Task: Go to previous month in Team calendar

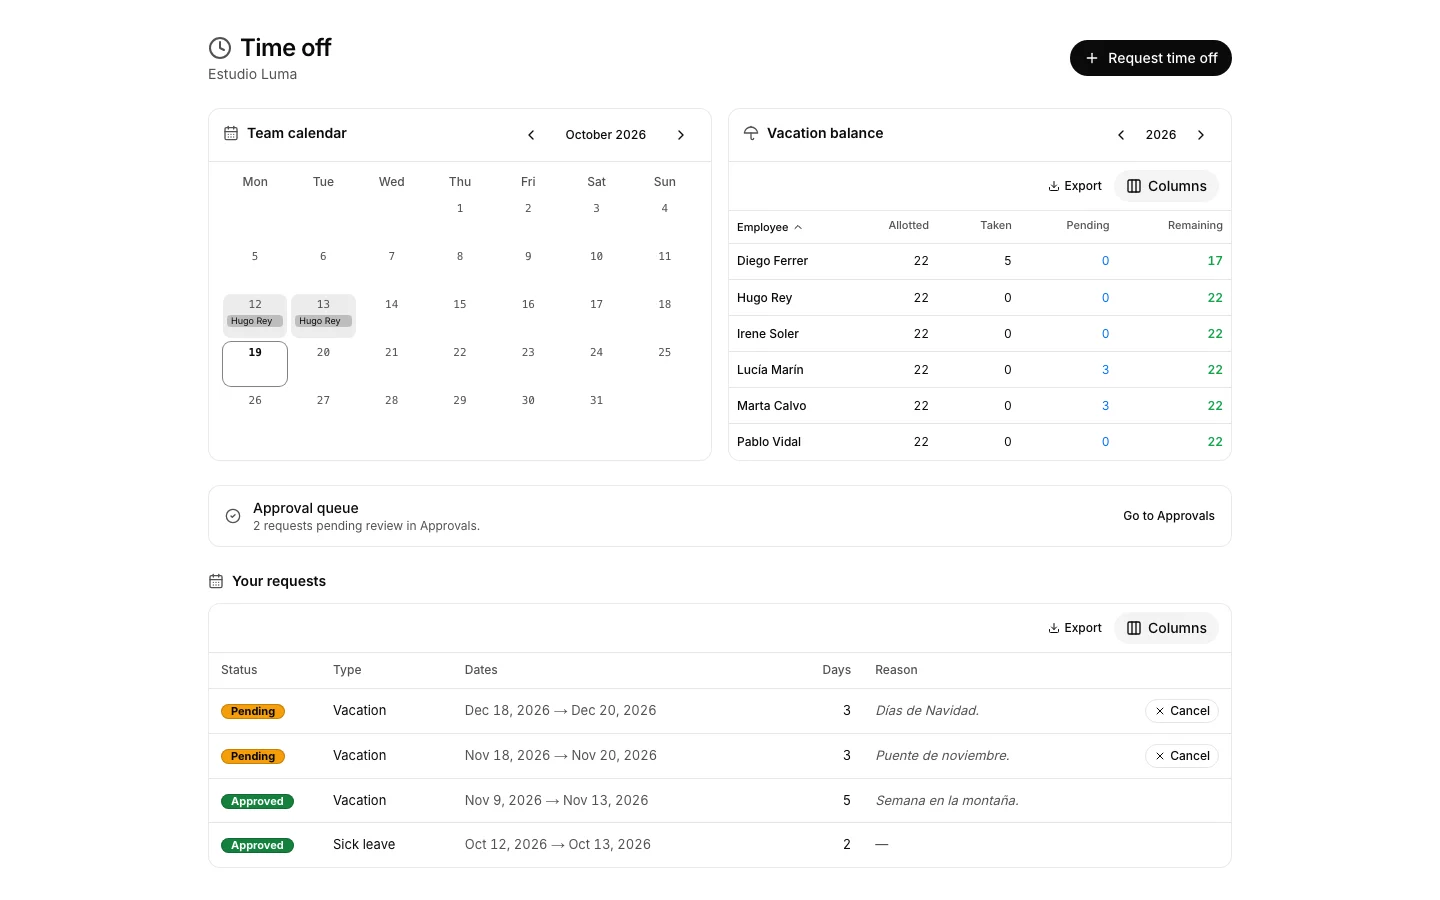Action: pyautogui.click(x=531, y=135)
